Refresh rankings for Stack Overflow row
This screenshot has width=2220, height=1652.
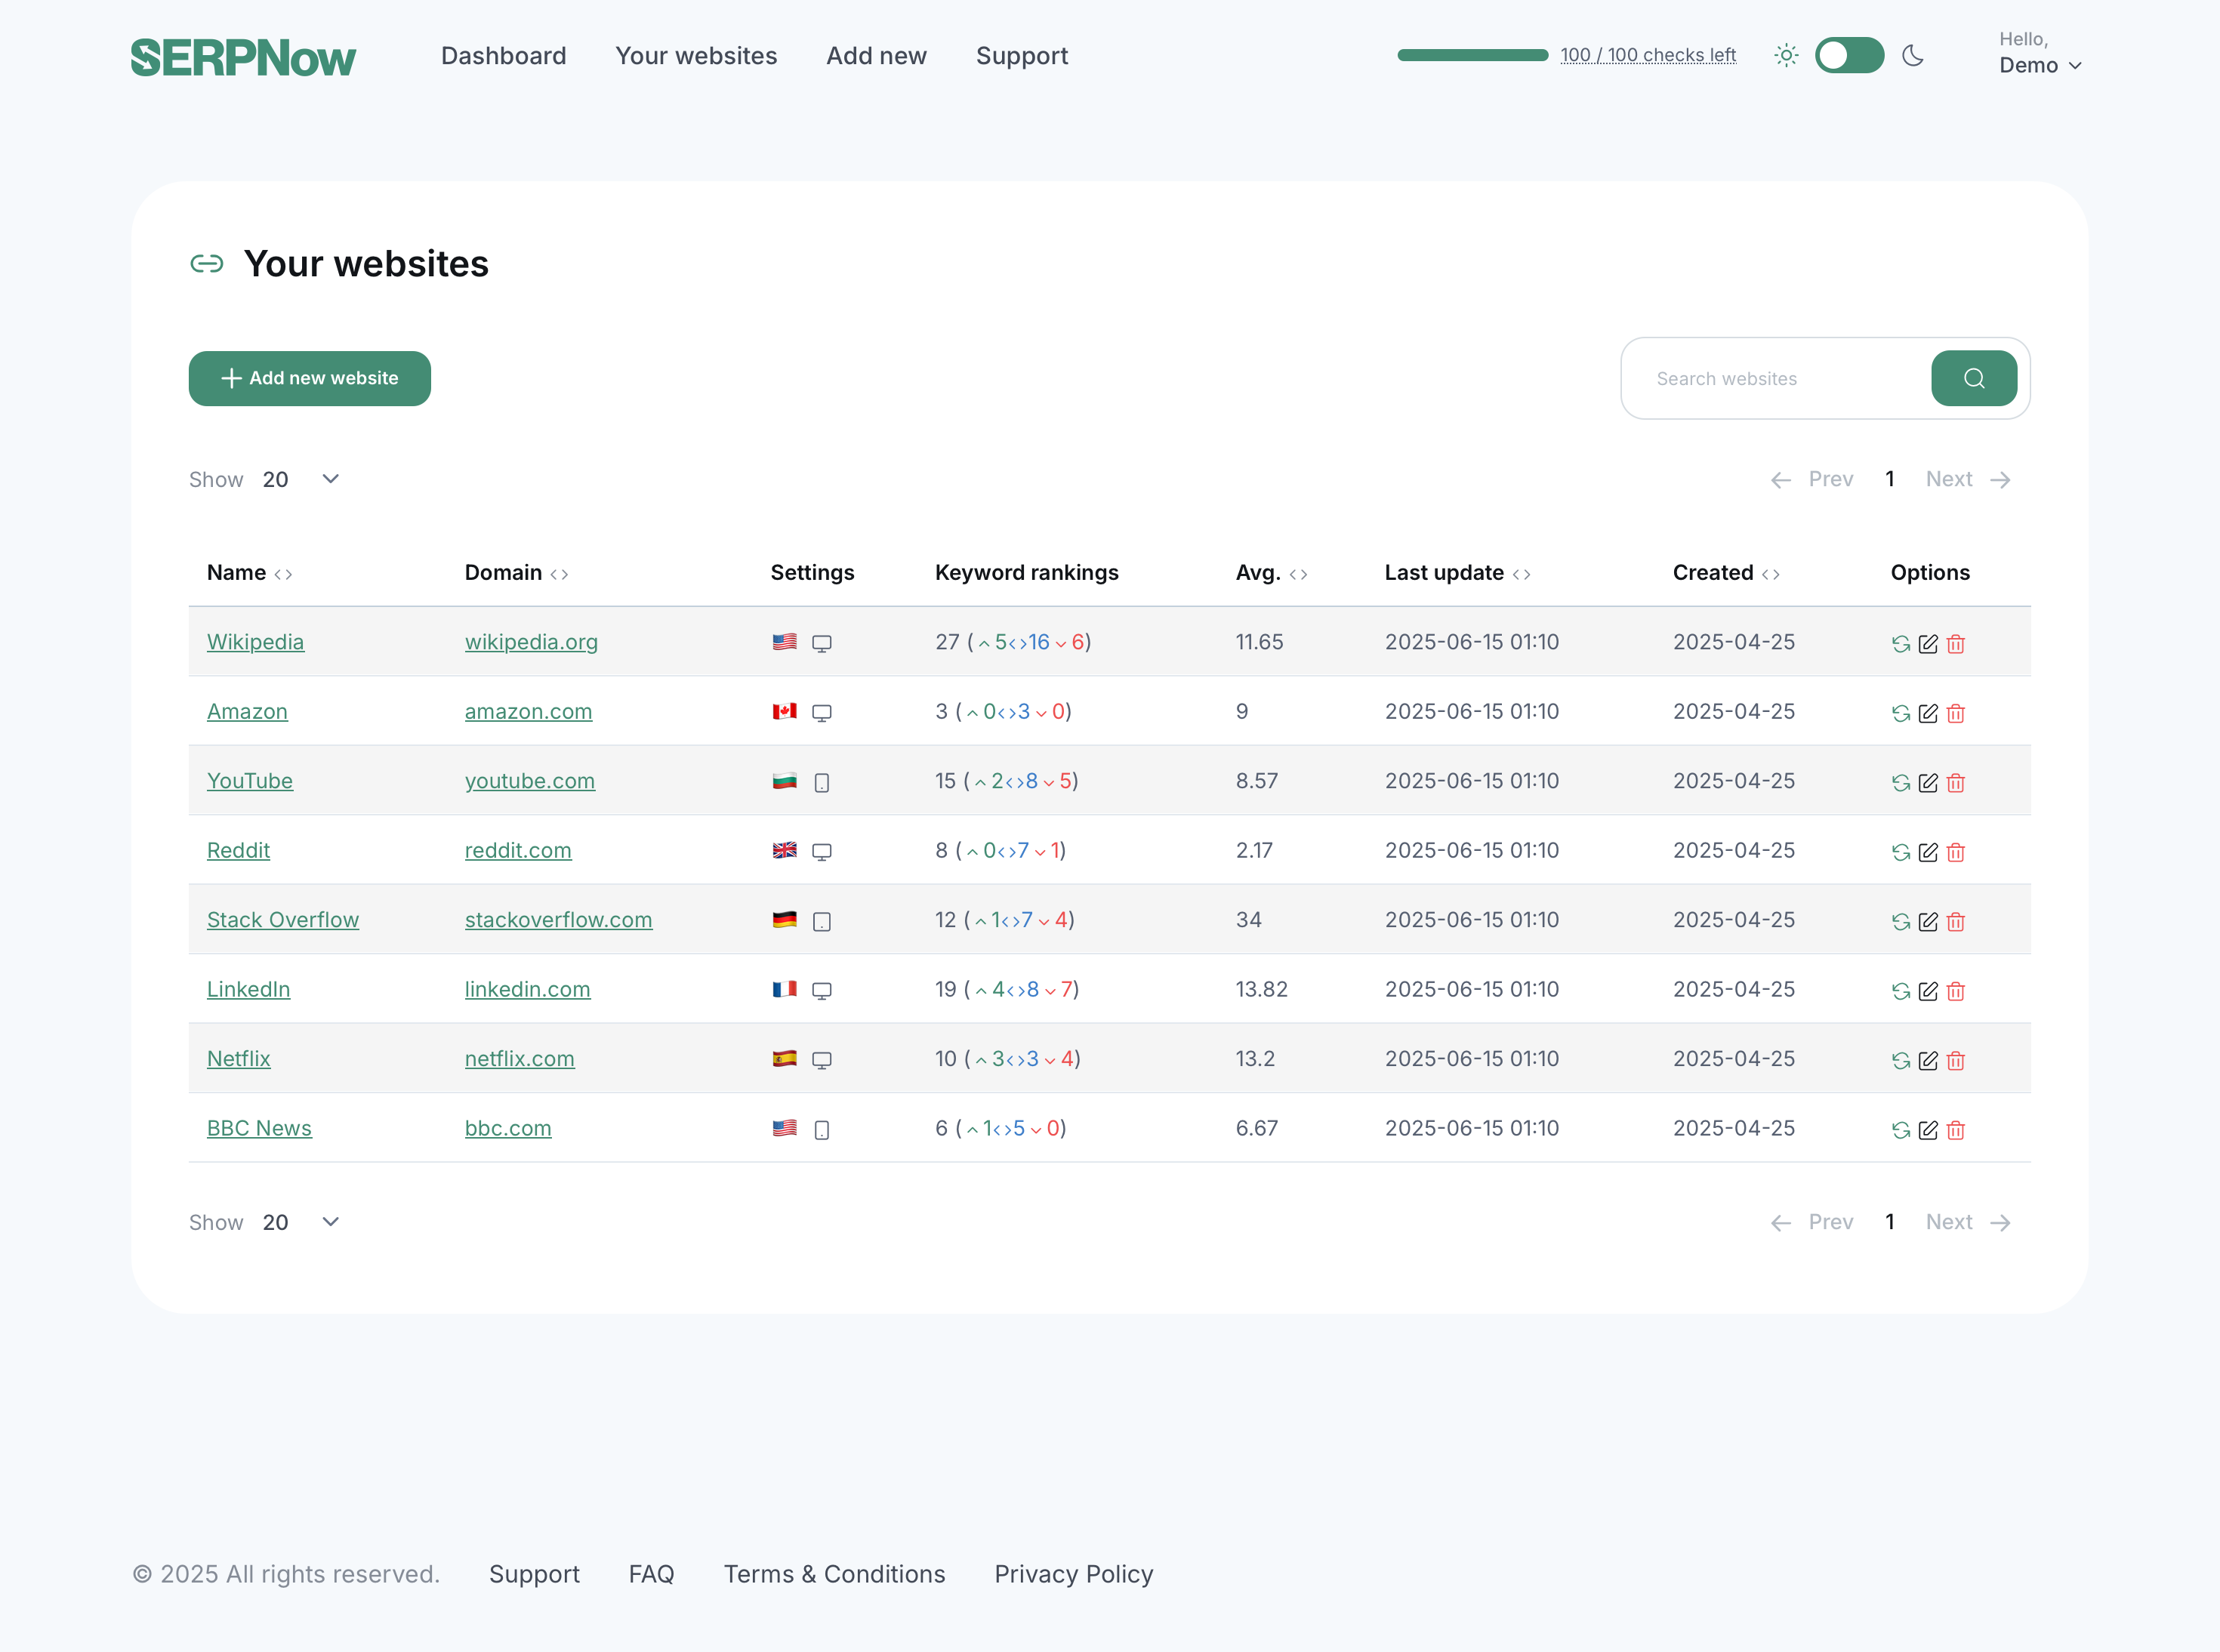pos(1901,922)
